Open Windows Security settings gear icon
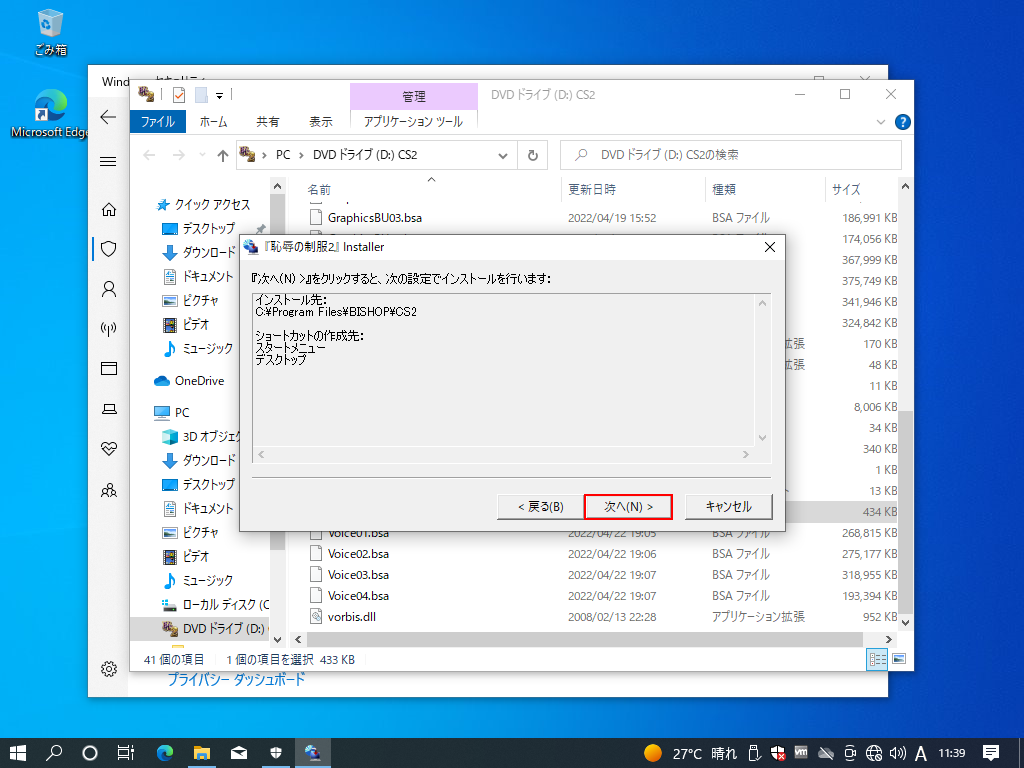The width and height of the screenshot is (1024, 768). pyautogui.click(x=108, y=669)
